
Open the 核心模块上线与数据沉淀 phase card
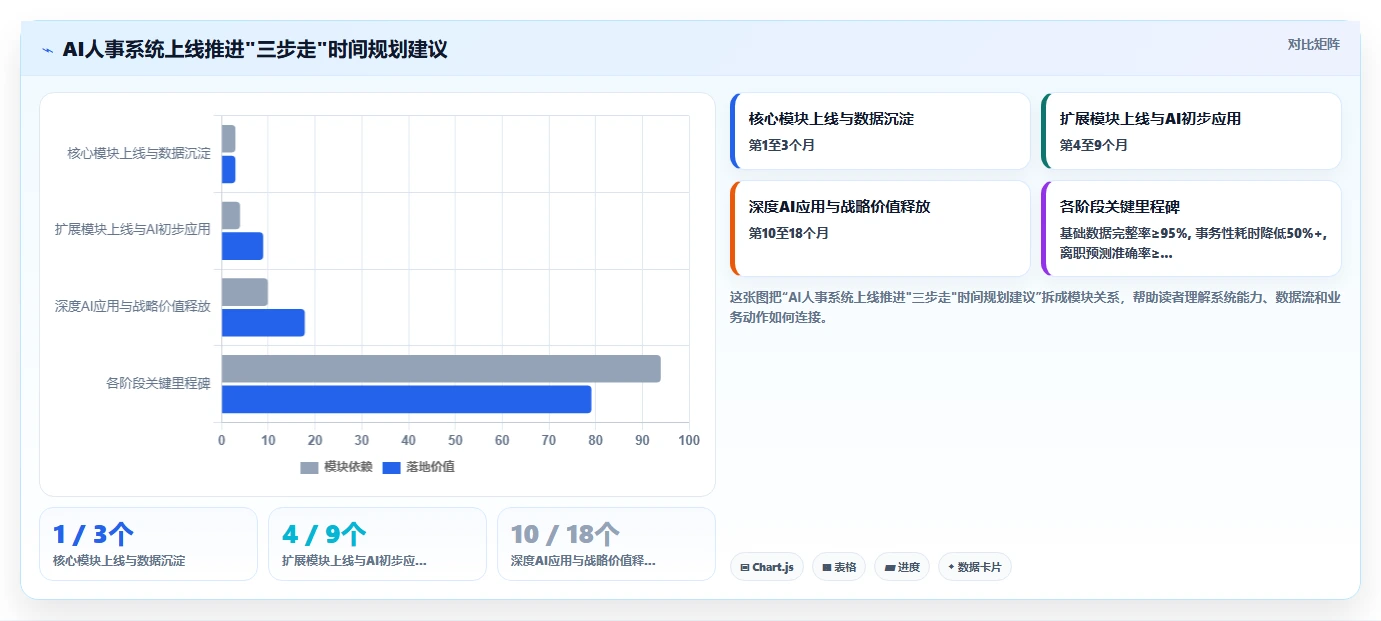point(880,131)
